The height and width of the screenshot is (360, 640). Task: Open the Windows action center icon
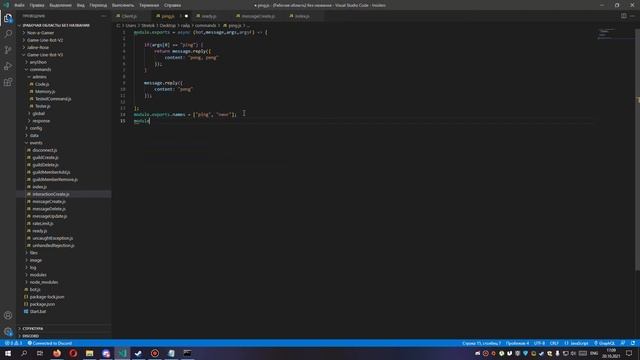coord(629,353)
